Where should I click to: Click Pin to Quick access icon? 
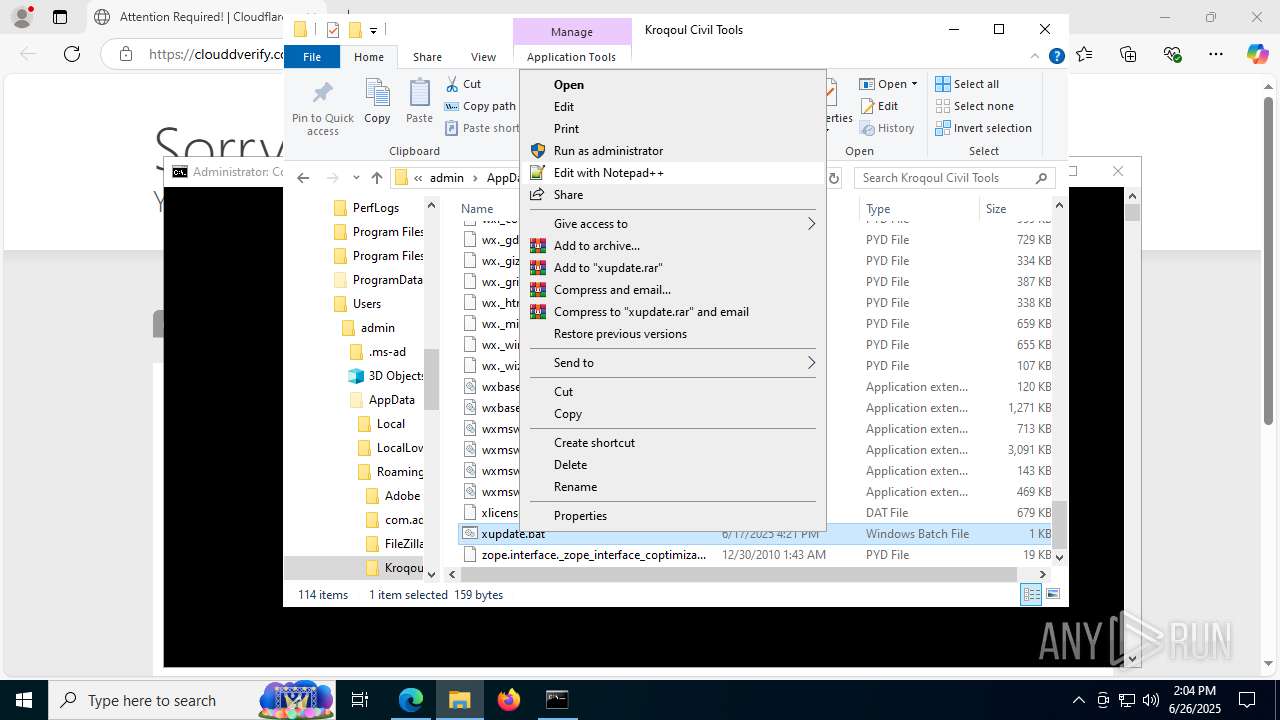click(x=323, y=93)
